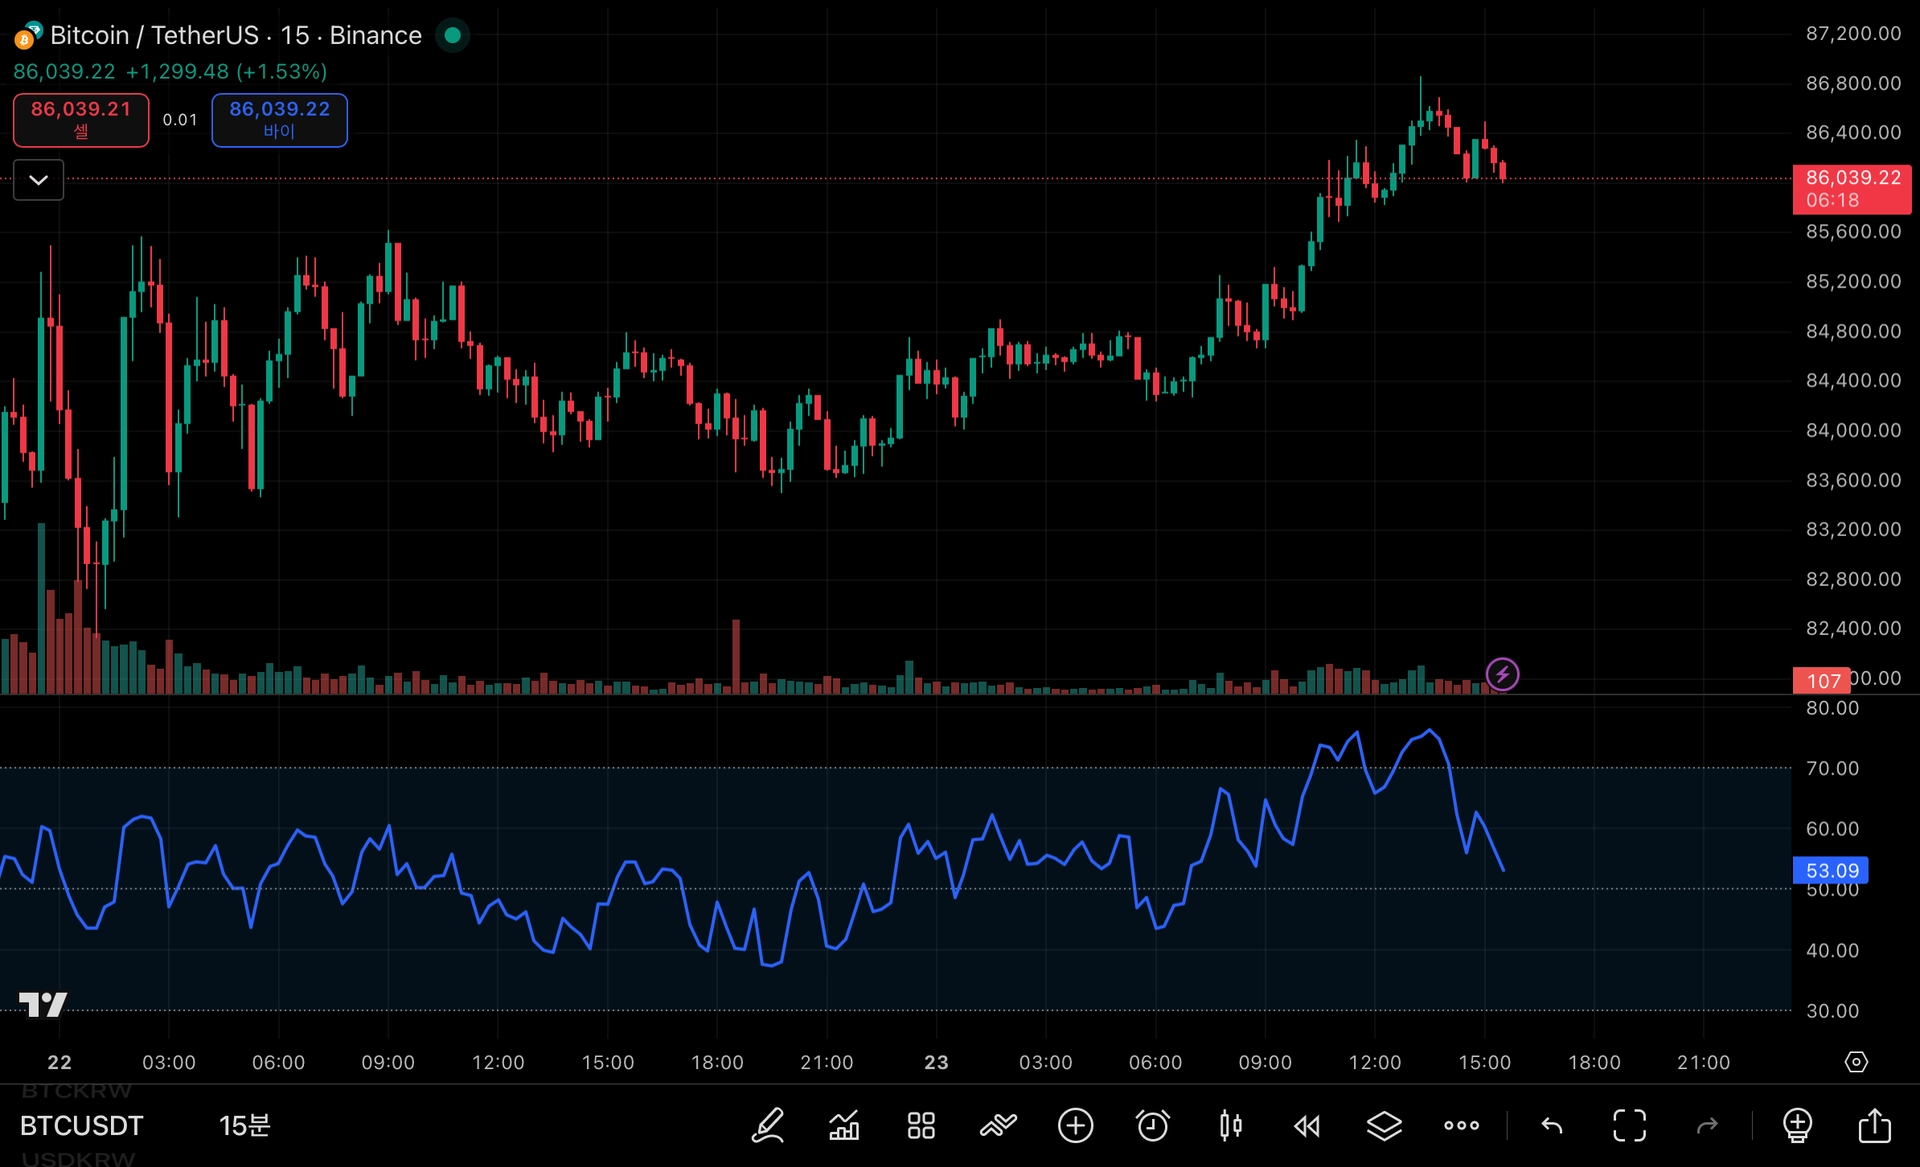
Task: Publish an idea with the lightbulb icon
Action: [x=1797, y=1126]
